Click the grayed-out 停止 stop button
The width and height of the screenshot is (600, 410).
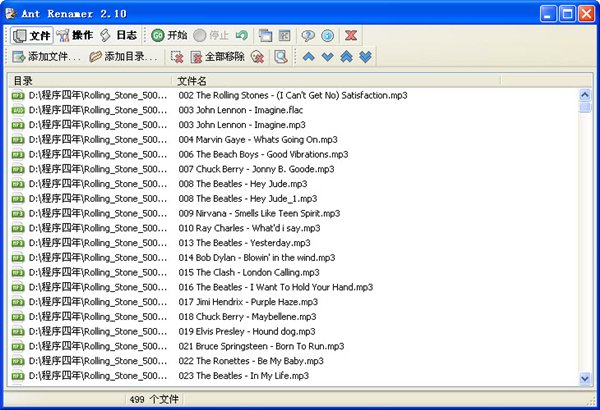[211, 36]
